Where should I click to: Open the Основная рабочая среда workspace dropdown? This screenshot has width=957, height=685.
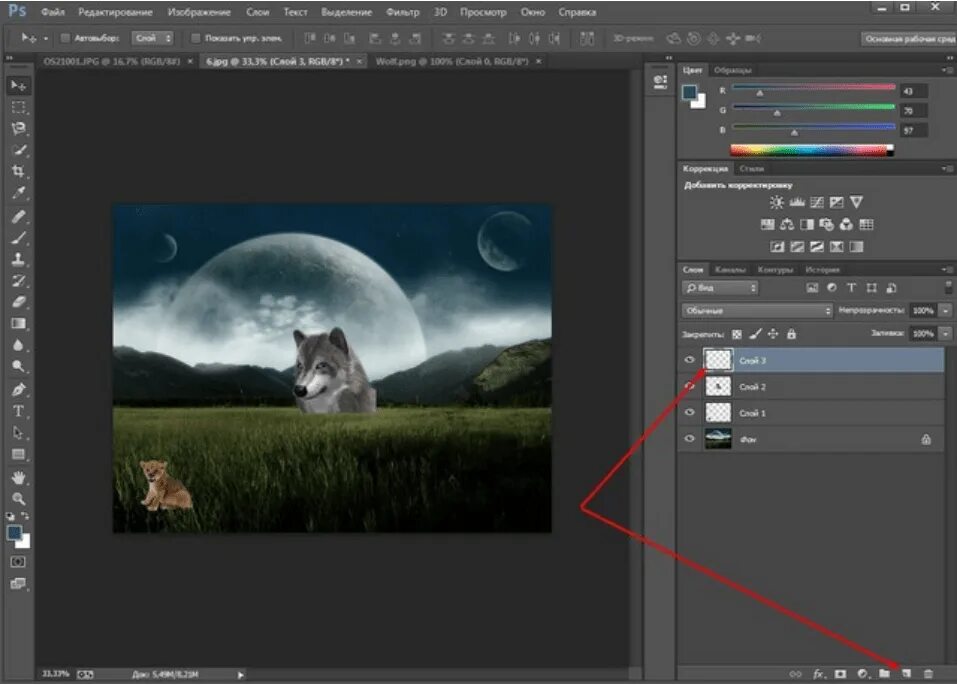909,38
